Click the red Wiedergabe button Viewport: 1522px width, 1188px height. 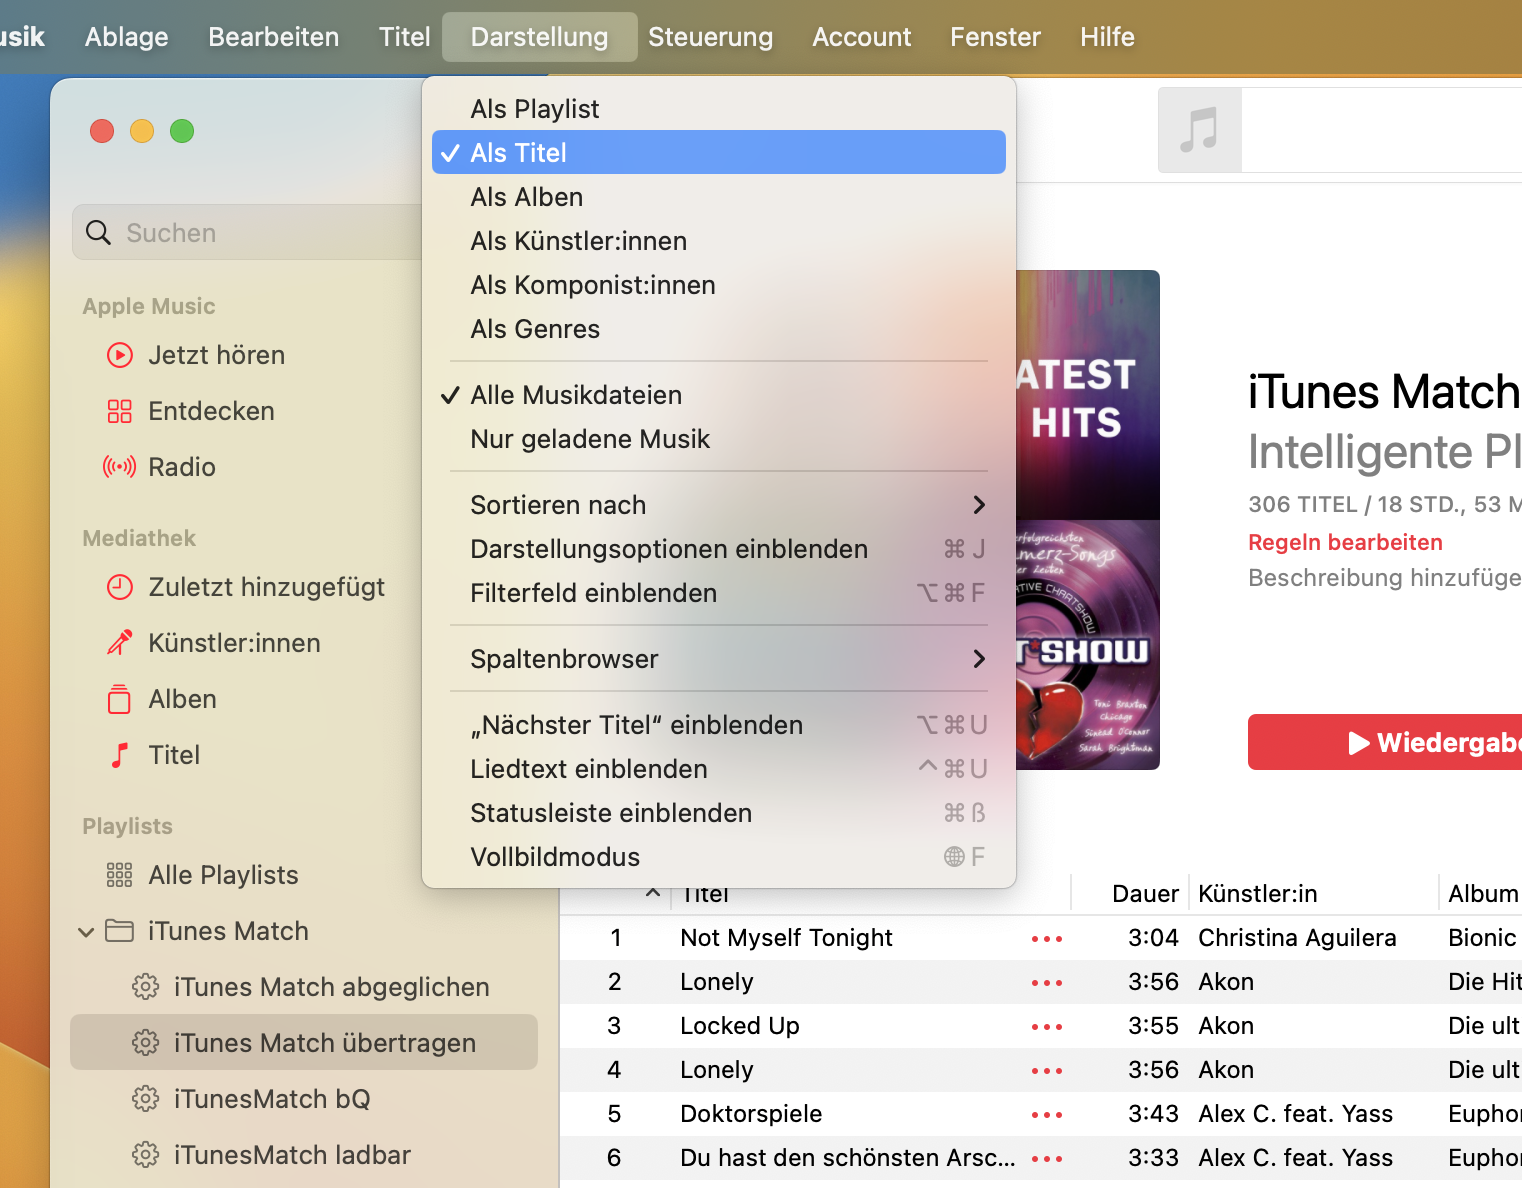[x=1385, y=742]
